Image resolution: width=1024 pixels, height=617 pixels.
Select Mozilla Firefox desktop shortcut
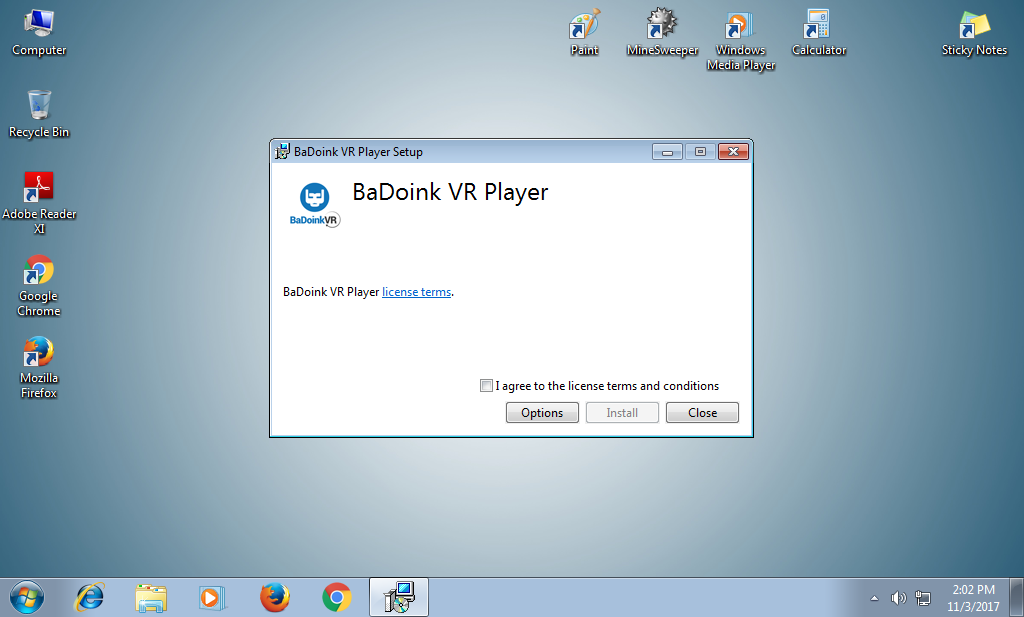click(39, 367)
